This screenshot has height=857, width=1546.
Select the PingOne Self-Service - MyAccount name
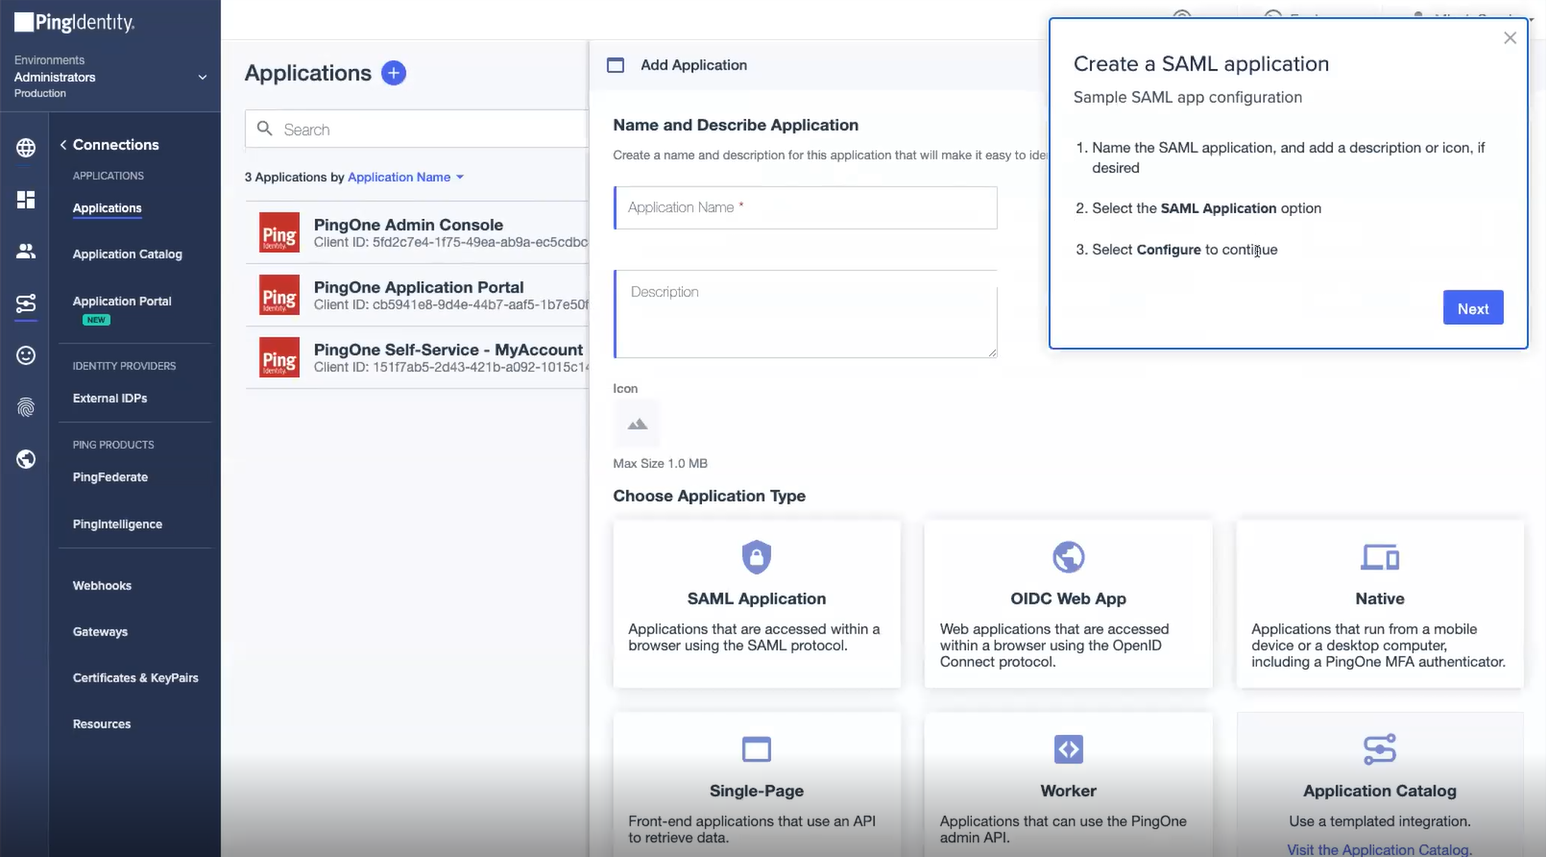[x=448, y=349]
